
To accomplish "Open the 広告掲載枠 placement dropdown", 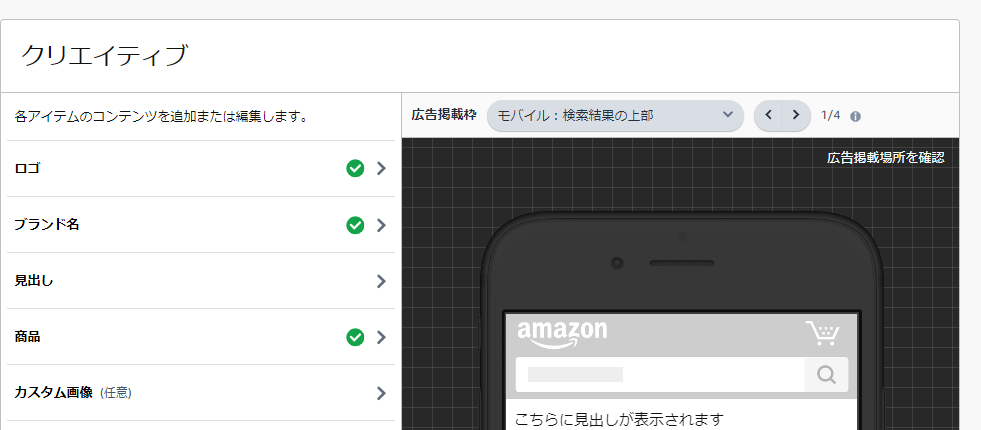I will tap(615, 115).
